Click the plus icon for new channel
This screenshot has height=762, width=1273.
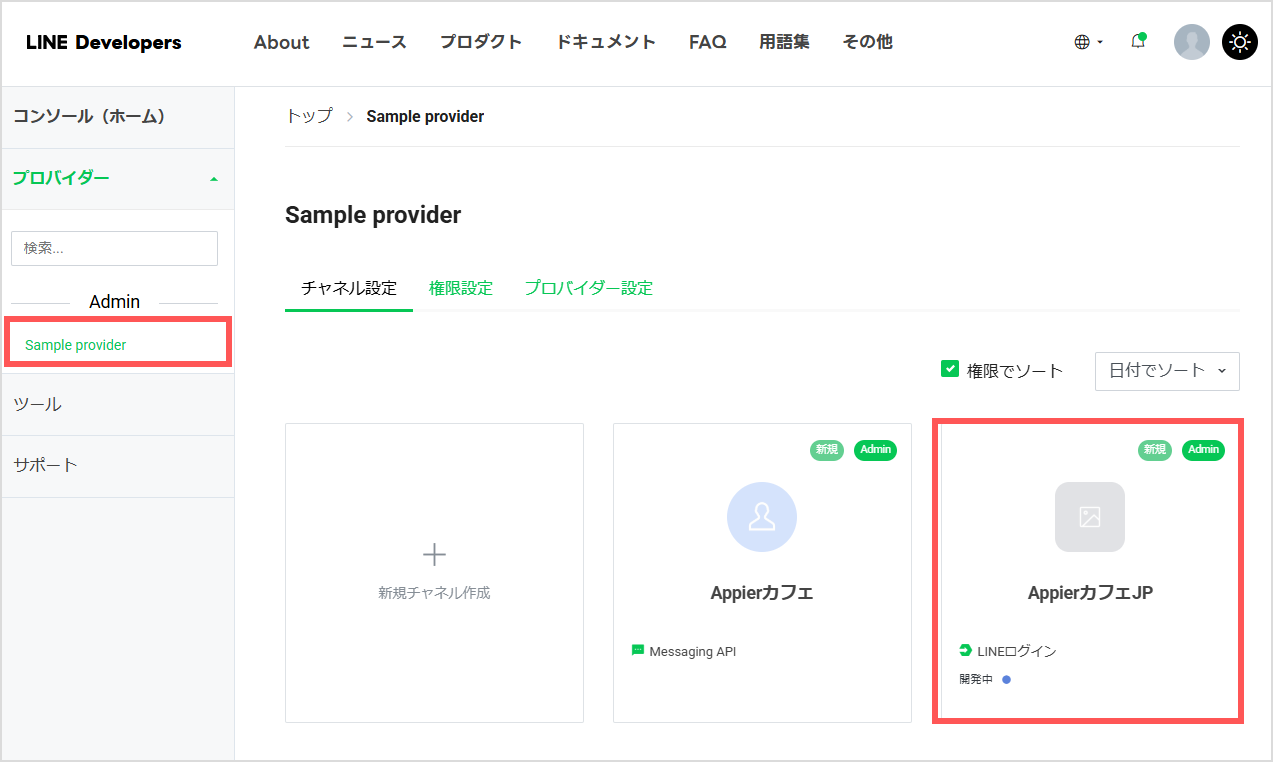[x=434, y=554]
